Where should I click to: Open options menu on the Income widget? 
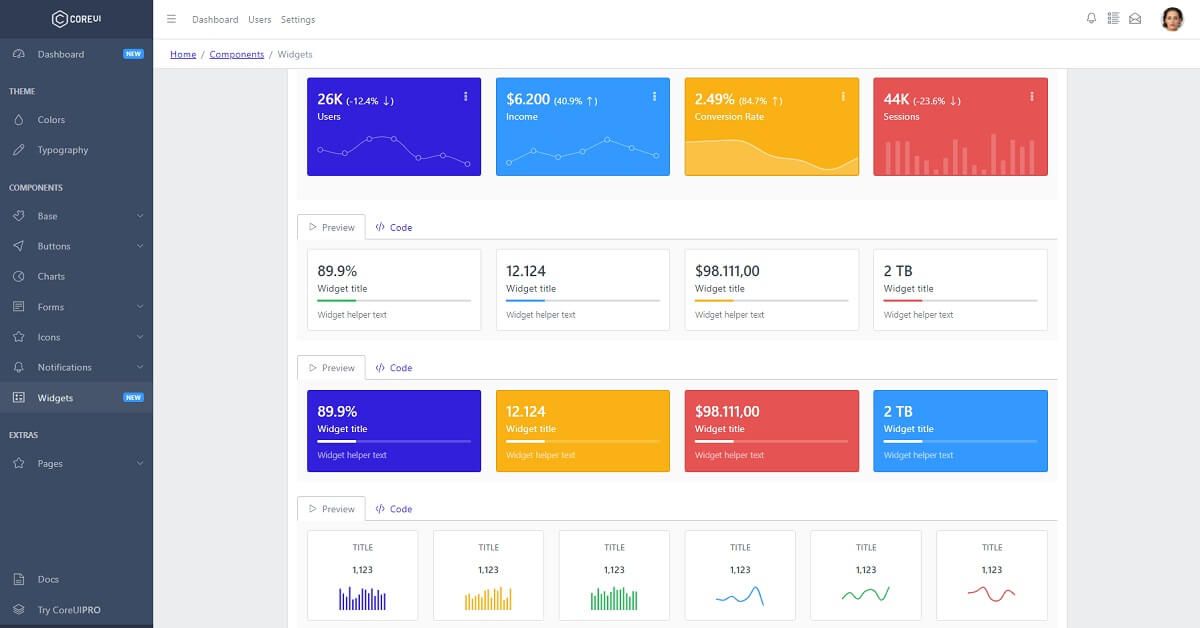click(654, 96)
